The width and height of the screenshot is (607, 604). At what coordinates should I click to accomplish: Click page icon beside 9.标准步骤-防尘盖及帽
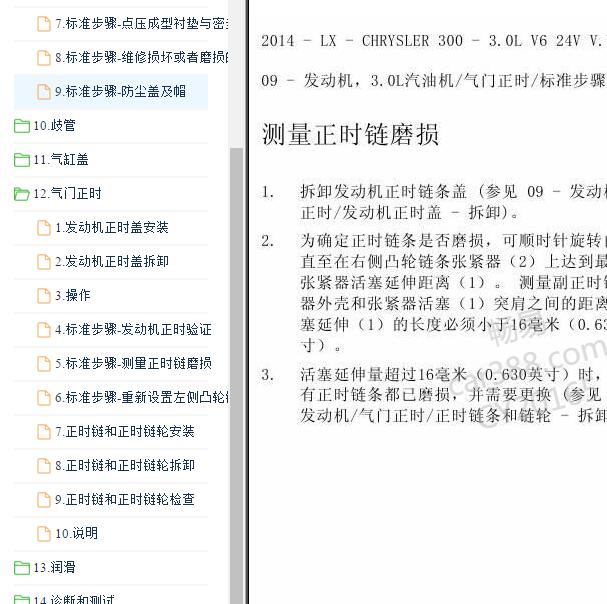pyautogui.click(x=44, y=92)
